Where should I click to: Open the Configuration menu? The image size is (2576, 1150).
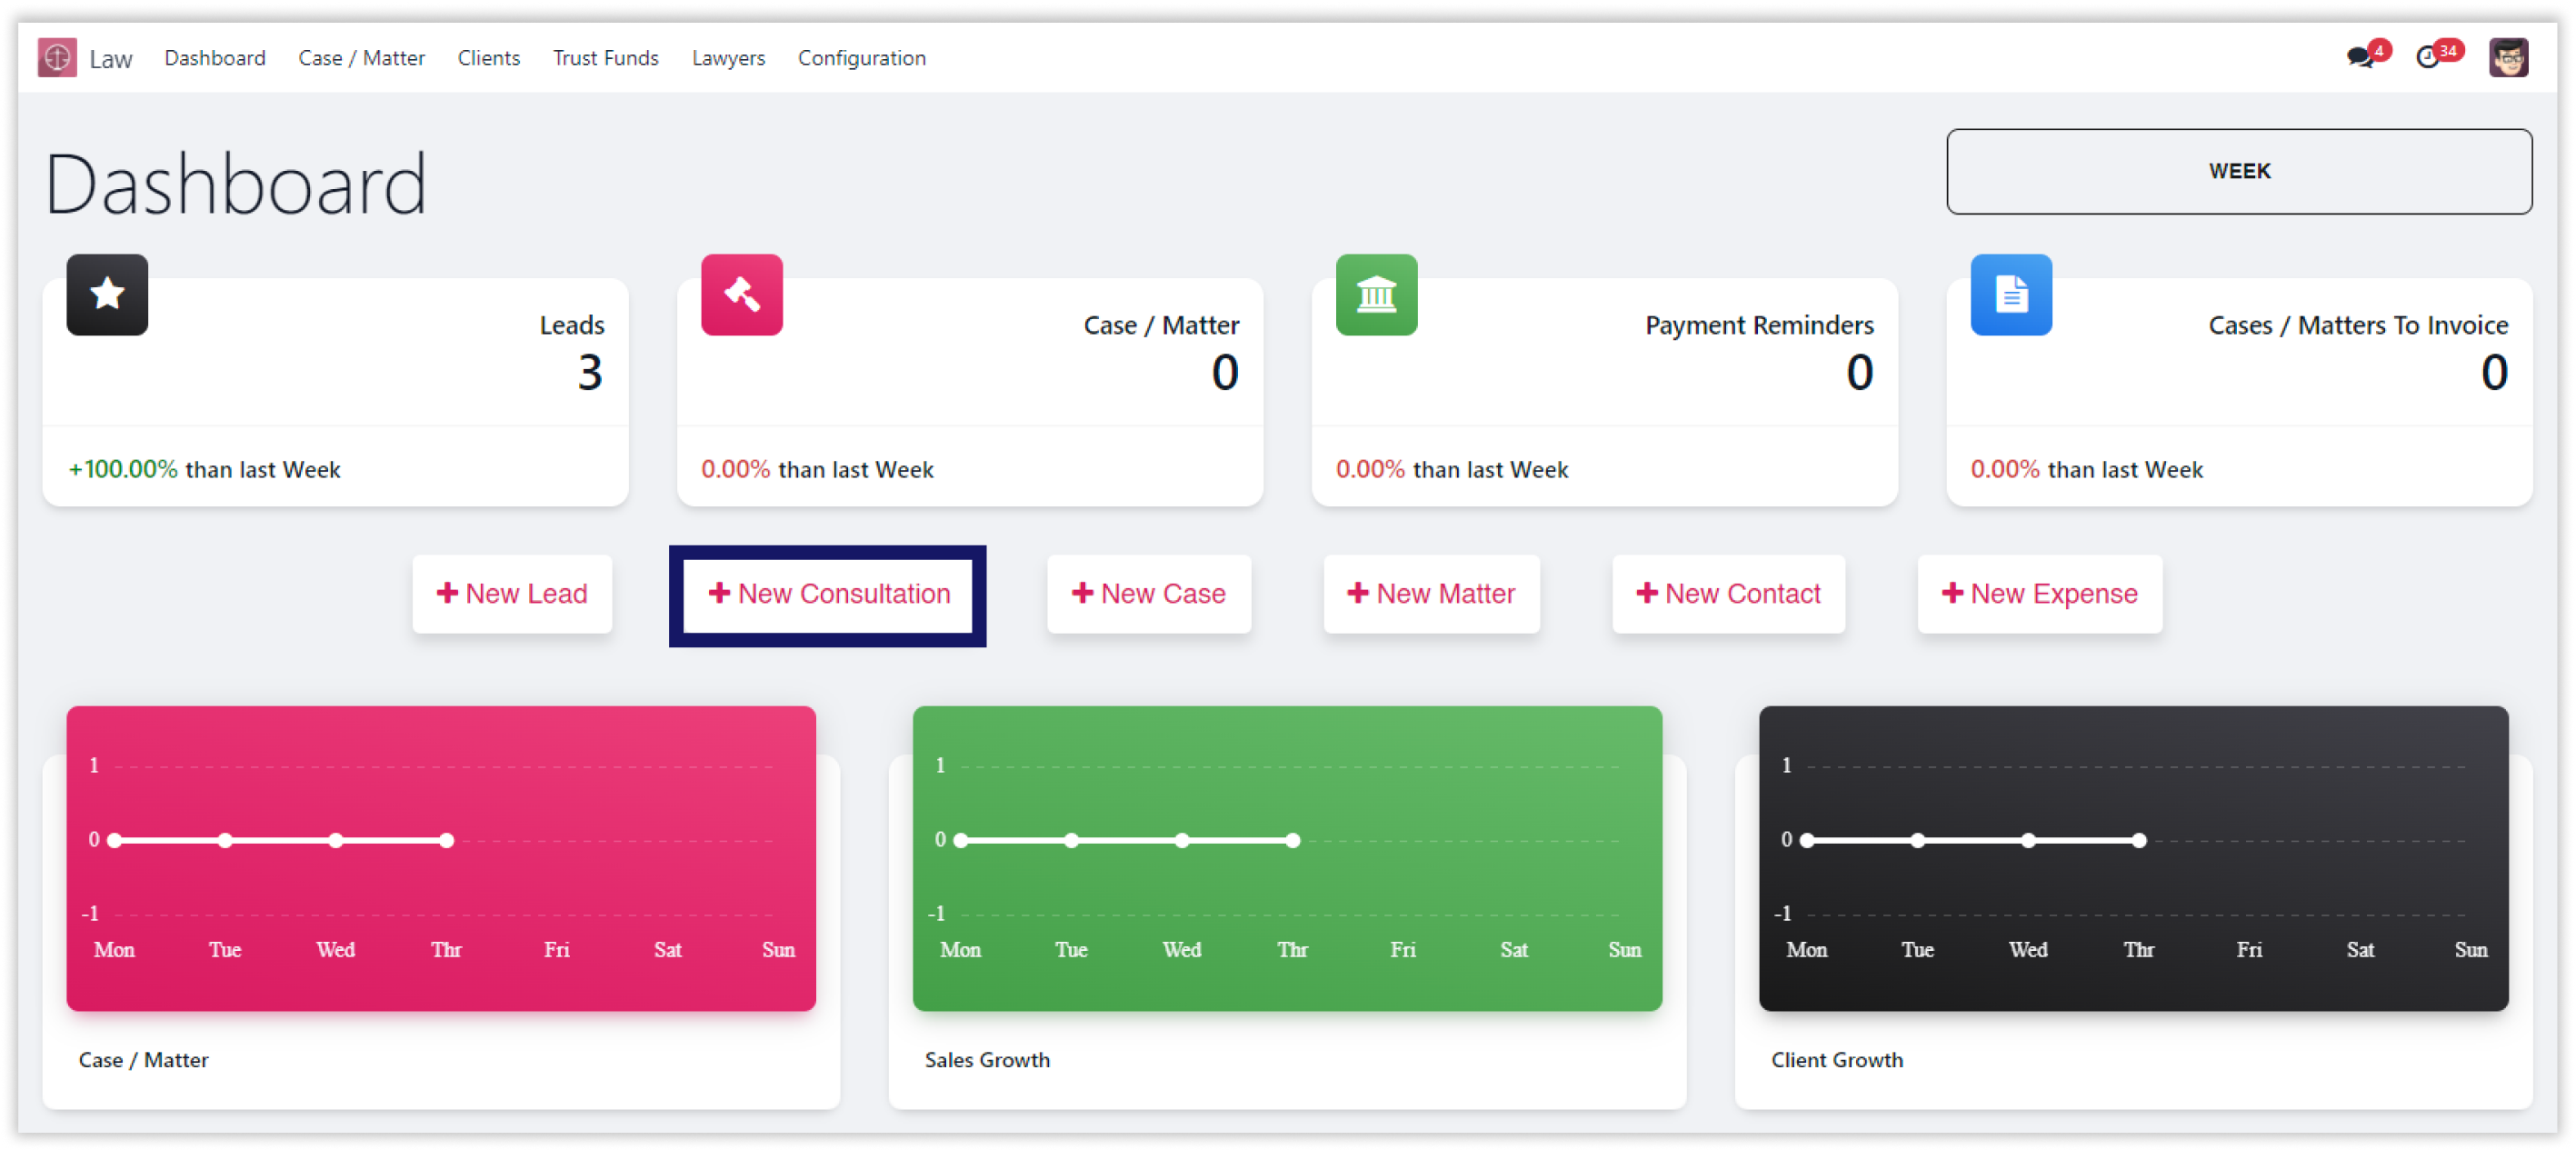pos(862,58)
